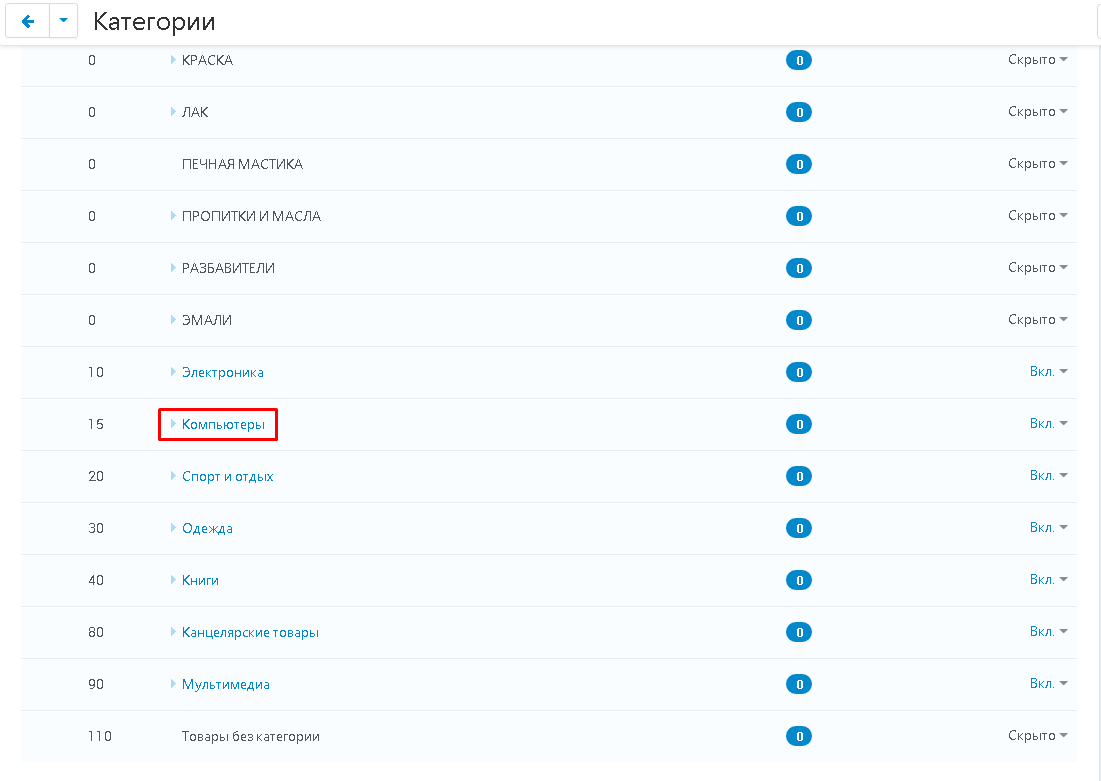Image resolution: width=1101 pixels, height=781 pixels.
Task: Open the Одежда category link
Action: point(207,528)
